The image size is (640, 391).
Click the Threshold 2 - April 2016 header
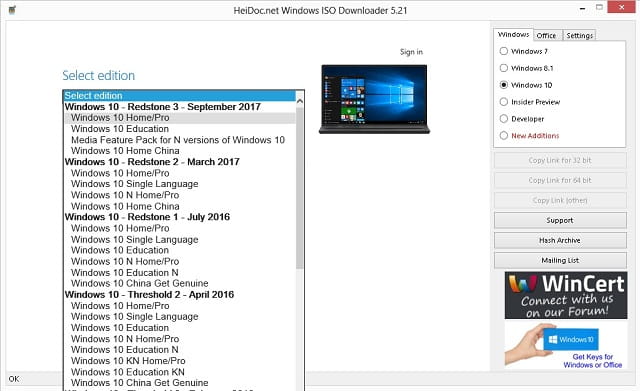(180, 294)
